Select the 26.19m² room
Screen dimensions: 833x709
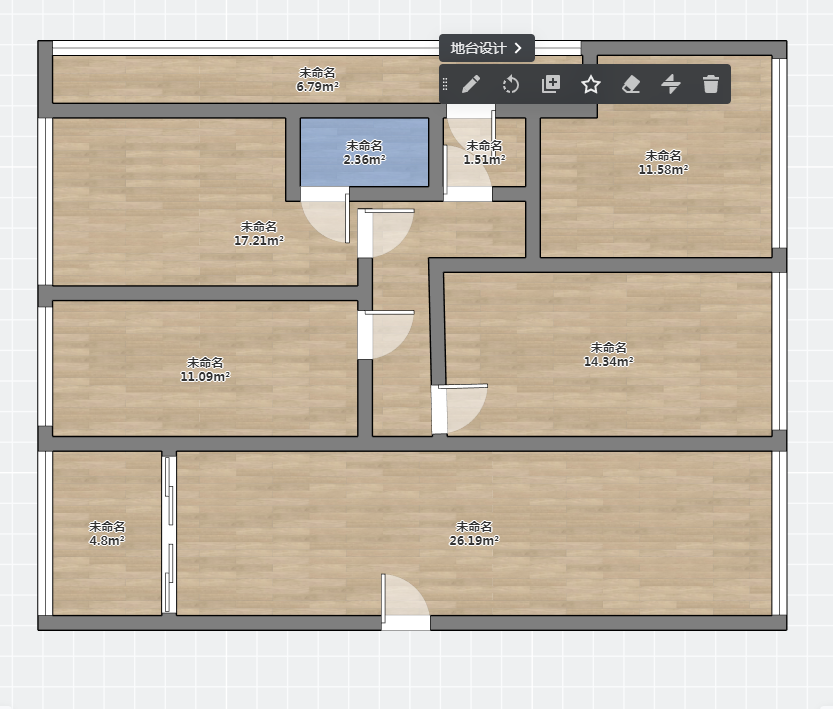(474, 533)
